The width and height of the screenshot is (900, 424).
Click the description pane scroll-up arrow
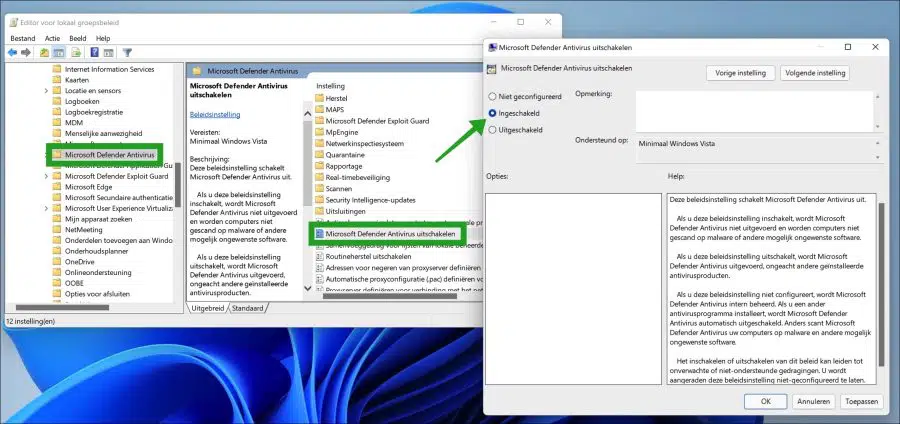pos(308,114)
